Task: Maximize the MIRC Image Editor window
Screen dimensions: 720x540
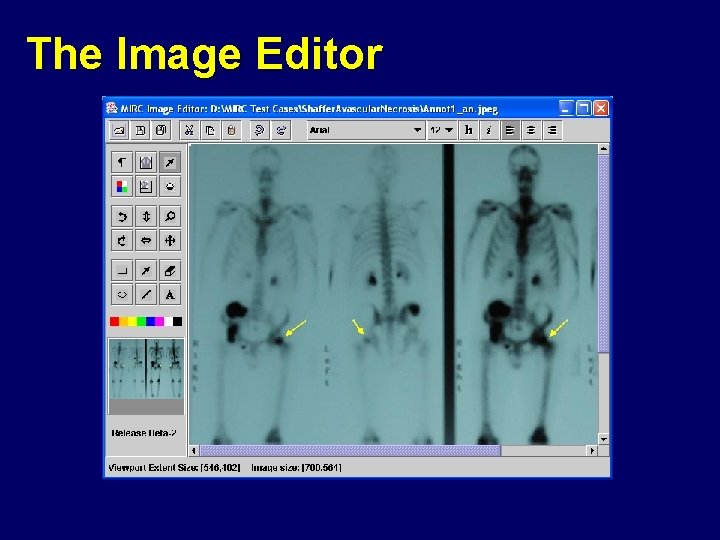Action: pyautogui.click(x=584, y=108)
